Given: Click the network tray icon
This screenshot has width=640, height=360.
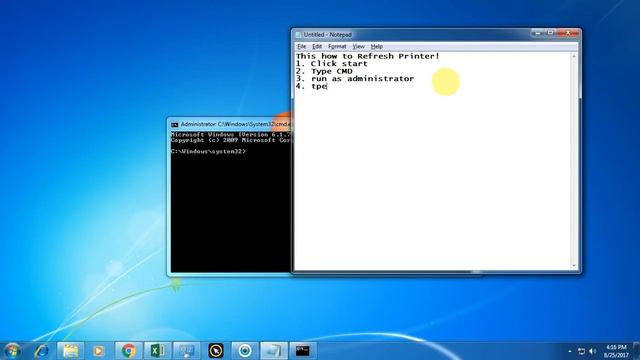Looking at the screenshot, I should [582, 351].
